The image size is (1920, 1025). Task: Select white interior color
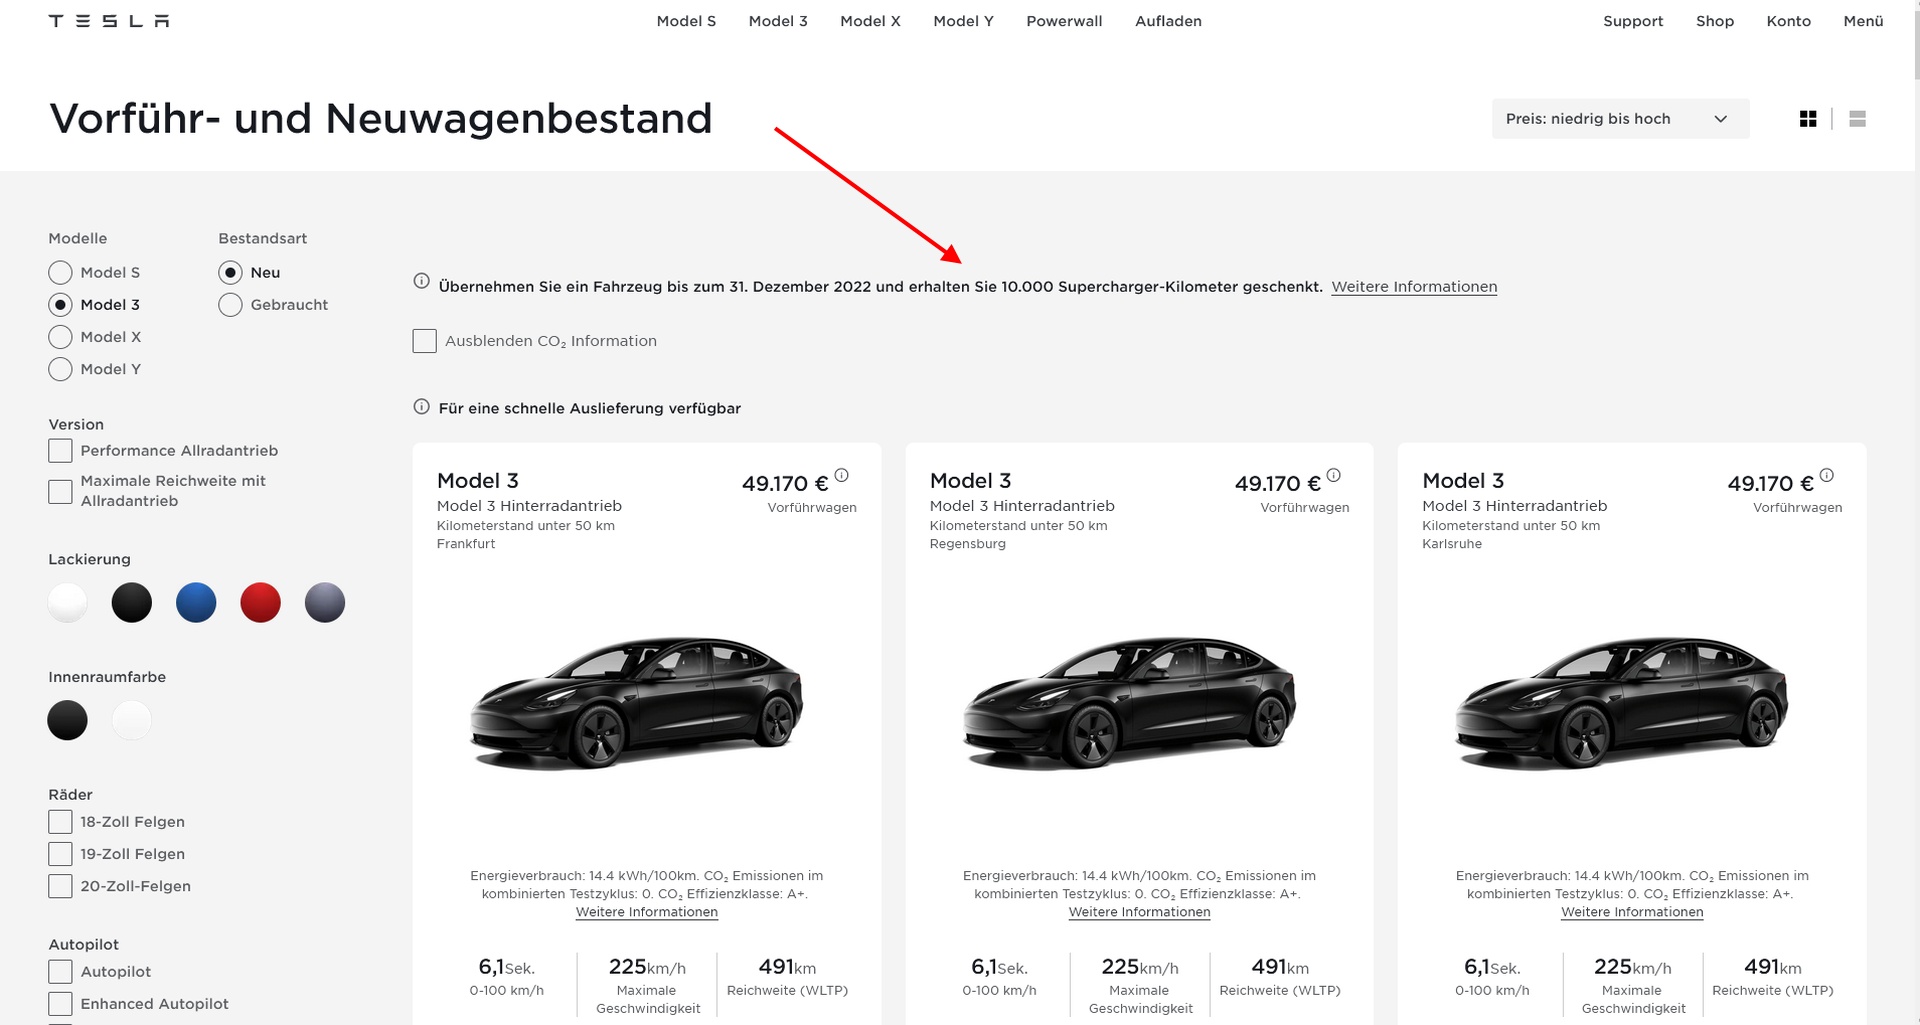click(132, 720)
